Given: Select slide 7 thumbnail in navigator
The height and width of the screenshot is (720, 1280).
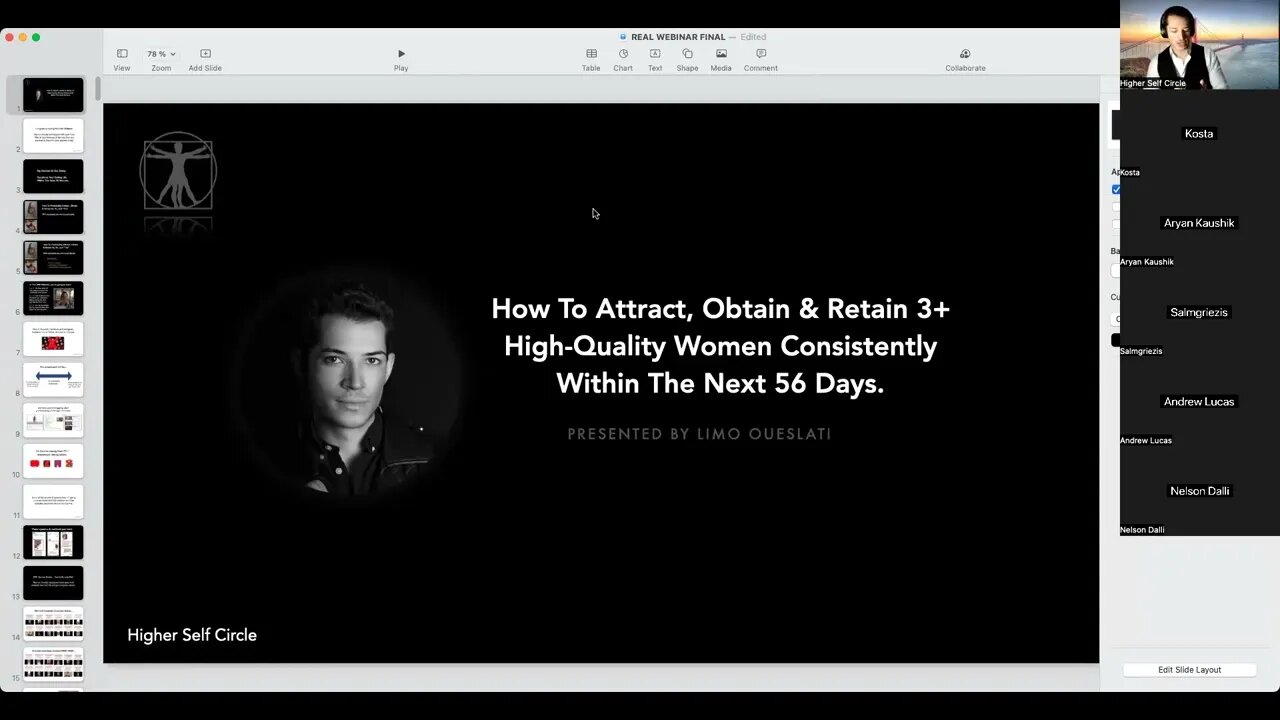Looking at the screenshot, I should (x=53, y=339).
